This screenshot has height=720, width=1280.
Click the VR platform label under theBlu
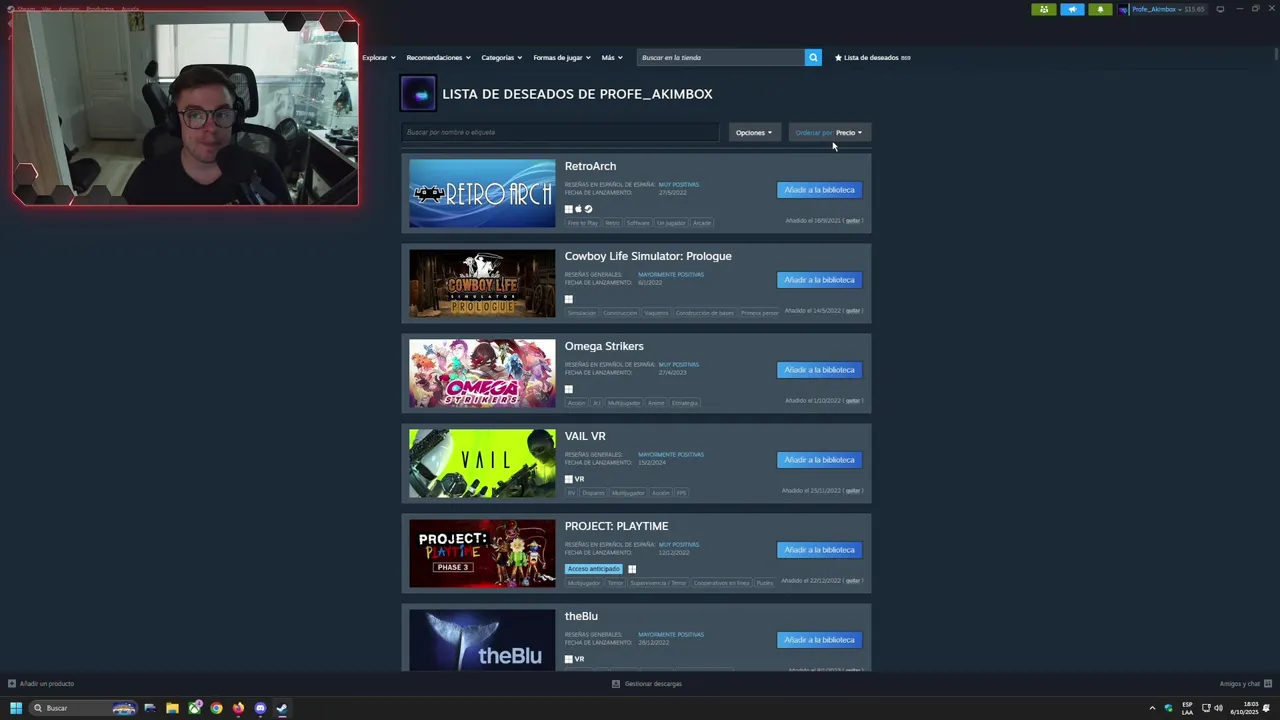coord(580,659)
